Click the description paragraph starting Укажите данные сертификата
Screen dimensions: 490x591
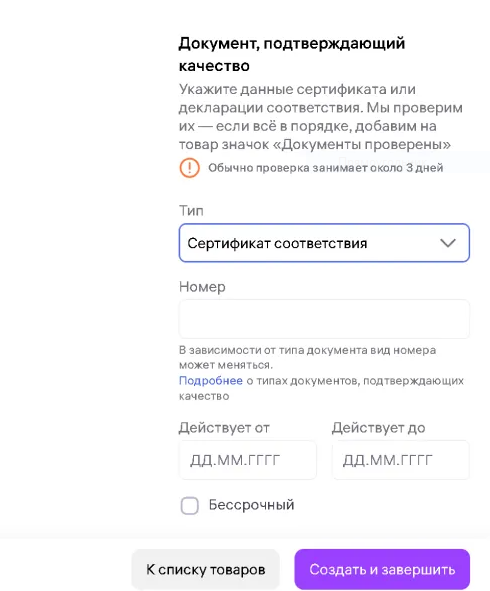point(321,117)
